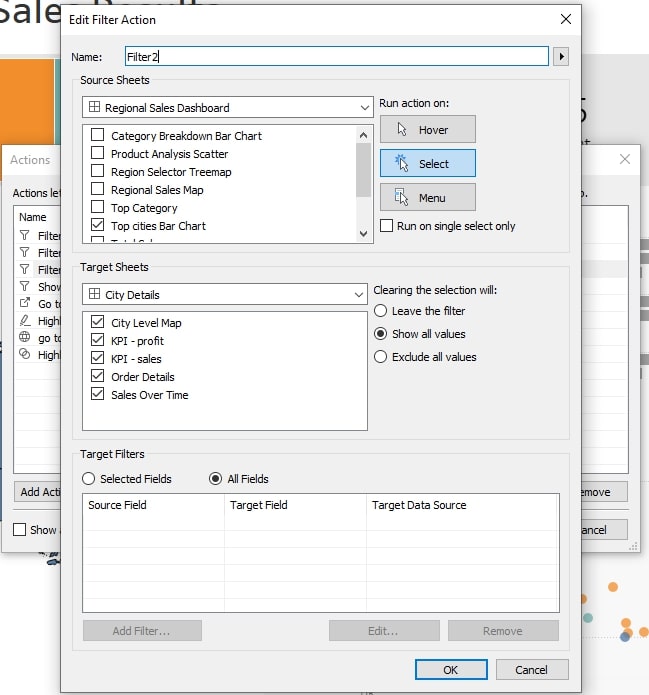Toggle the Show checkbox in Actions dialog

(x=20, y=530)
